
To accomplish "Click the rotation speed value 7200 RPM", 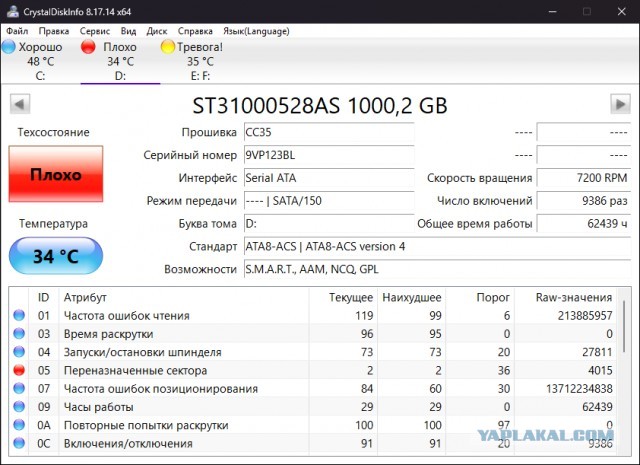I will click(x=584, y=178).
